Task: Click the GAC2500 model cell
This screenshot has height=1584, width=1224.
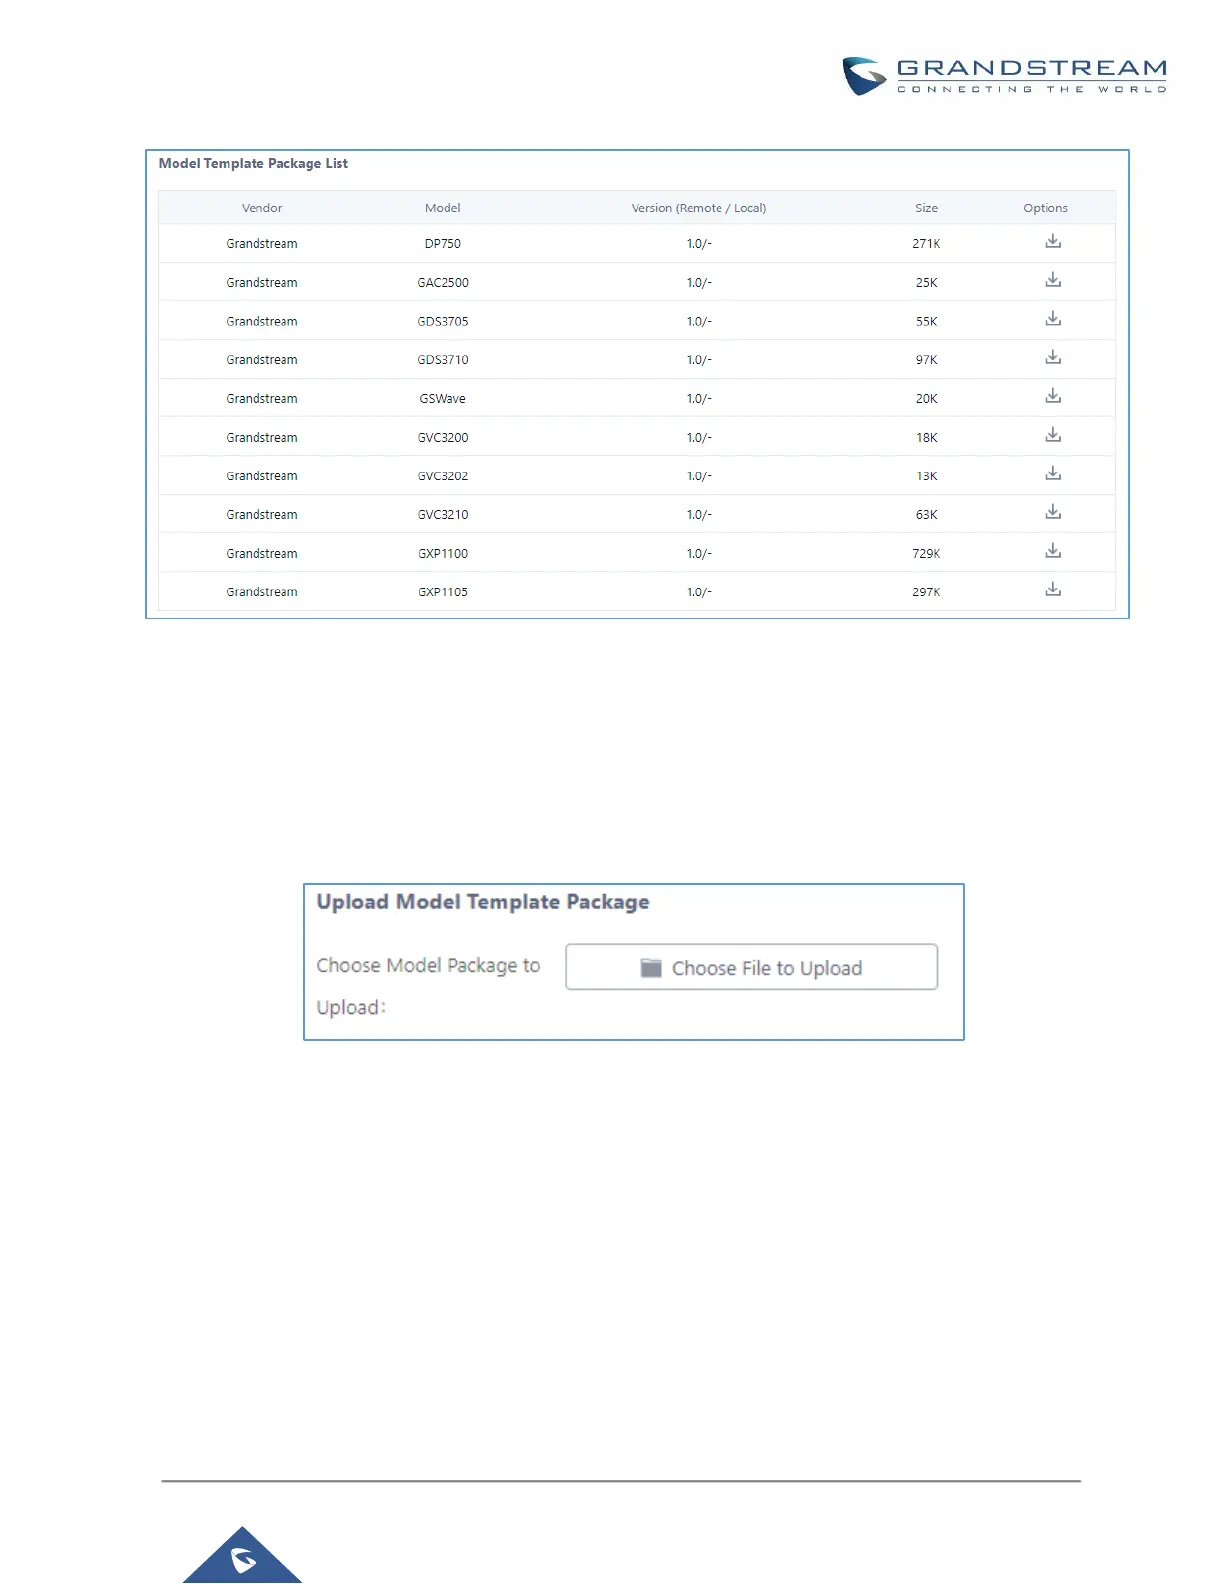Action: pos(443,283)
